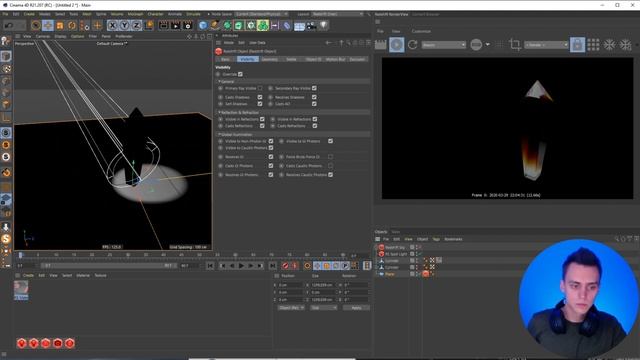Image resolution: width=640 pixels, height=360 pixels.
Task: Toggle the Z axis lock
Action: pos(136,26)
